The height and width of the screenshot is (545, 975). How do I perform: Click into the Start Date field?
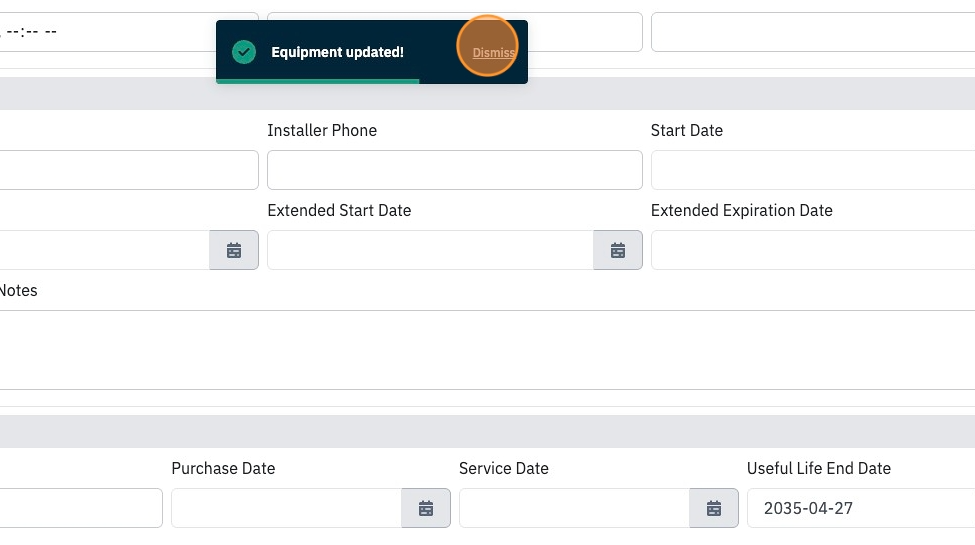pos(813,170)
